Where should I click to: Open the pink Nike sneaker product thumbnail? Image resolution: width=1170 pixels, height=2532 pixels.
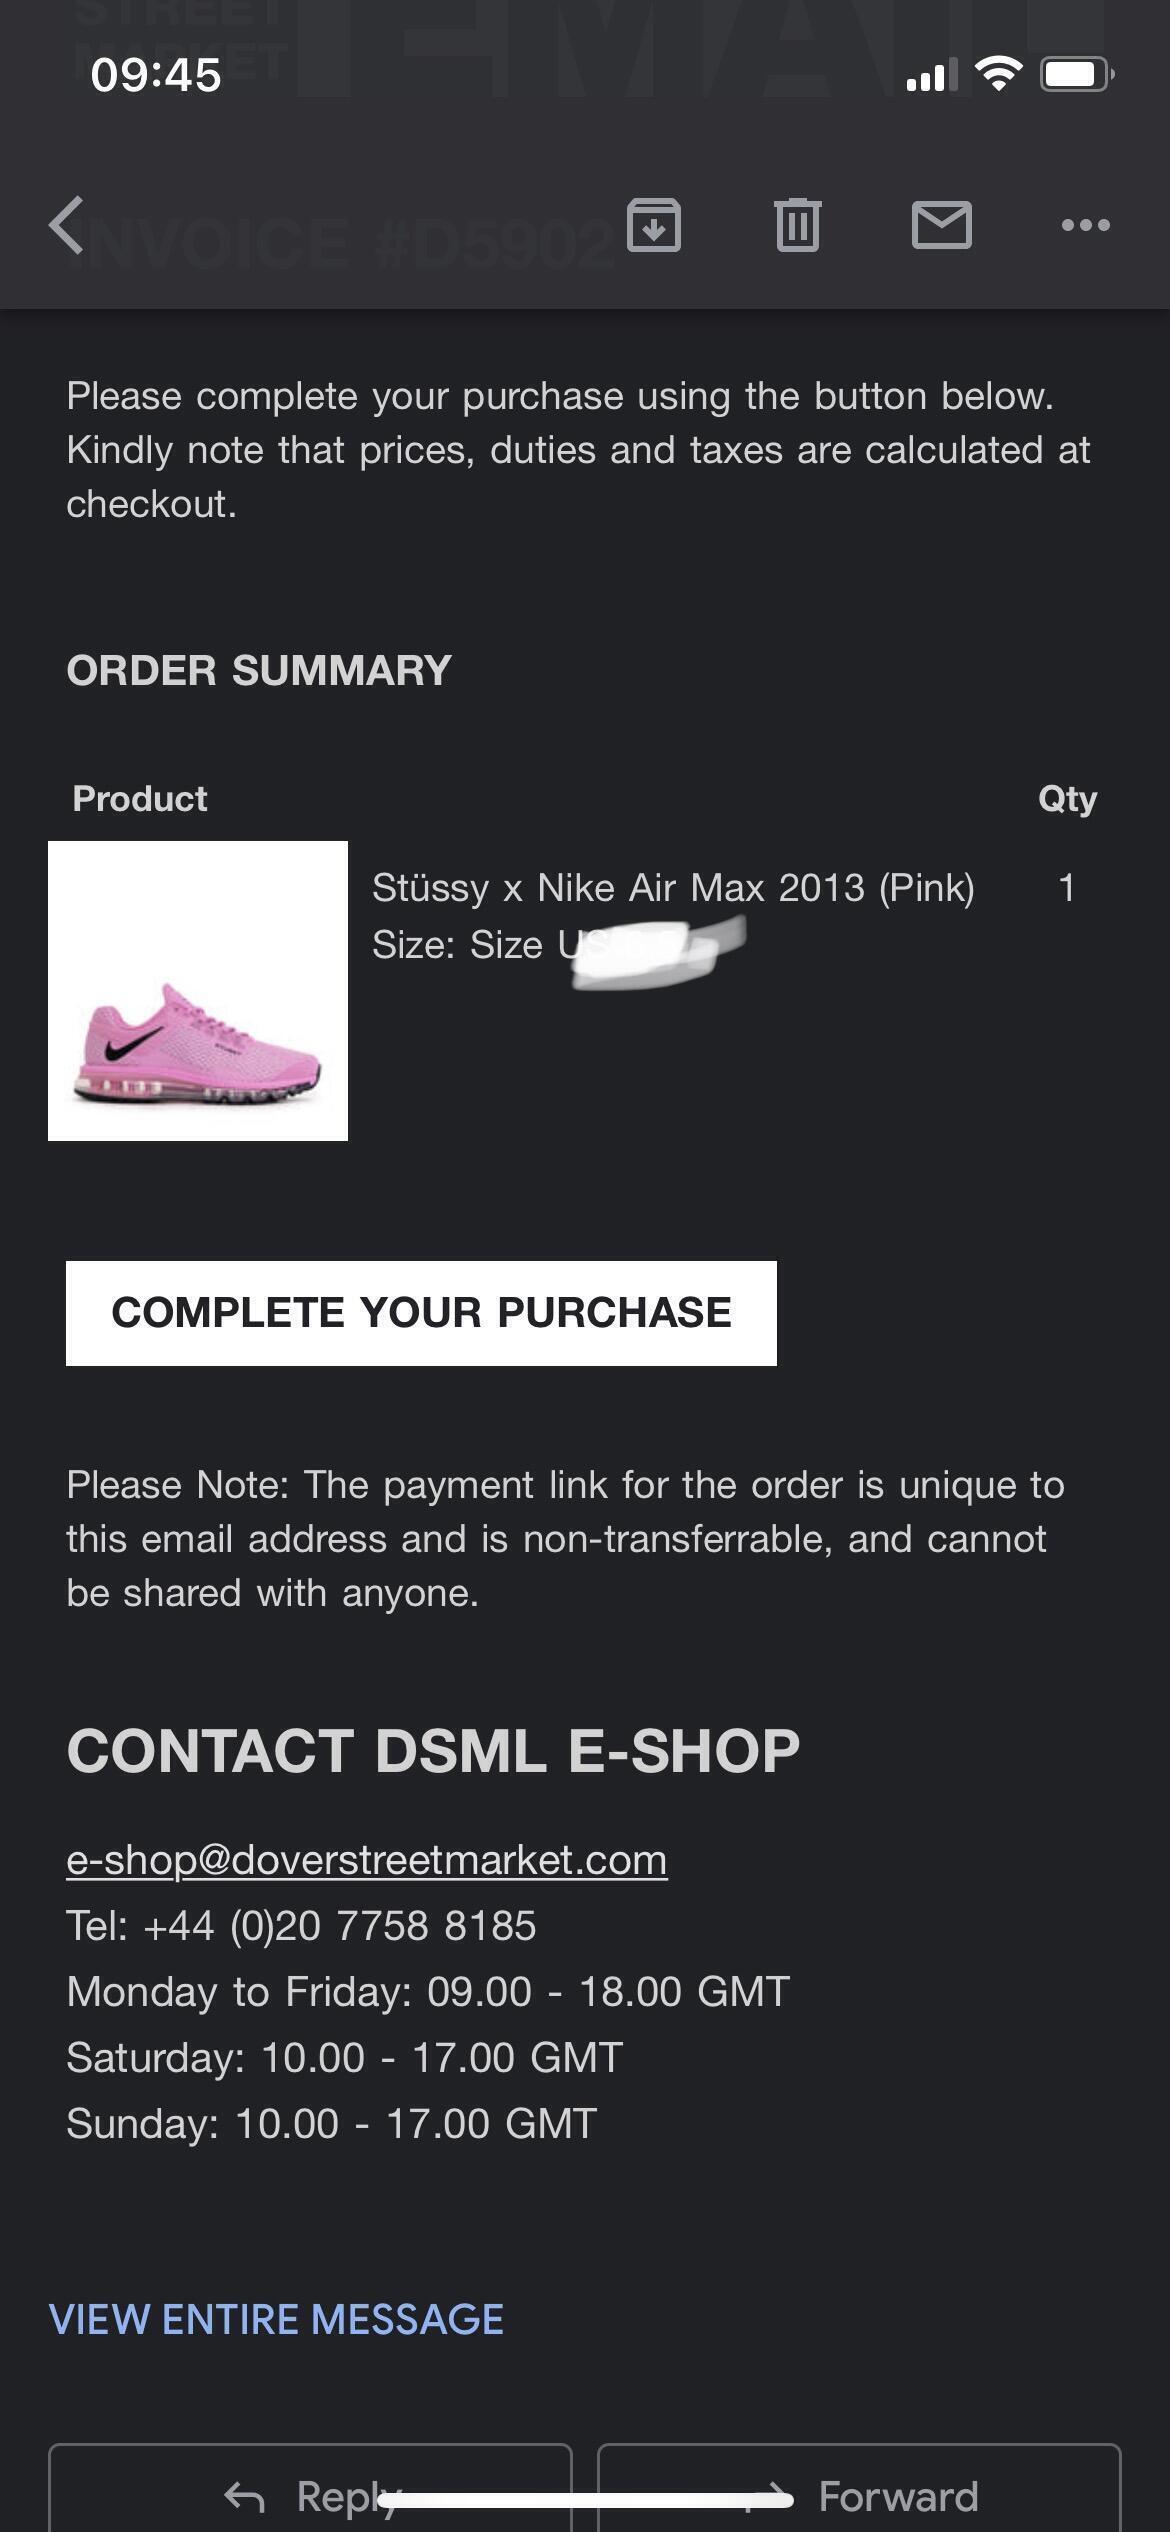pyautogui.click(x=198, y=991)
